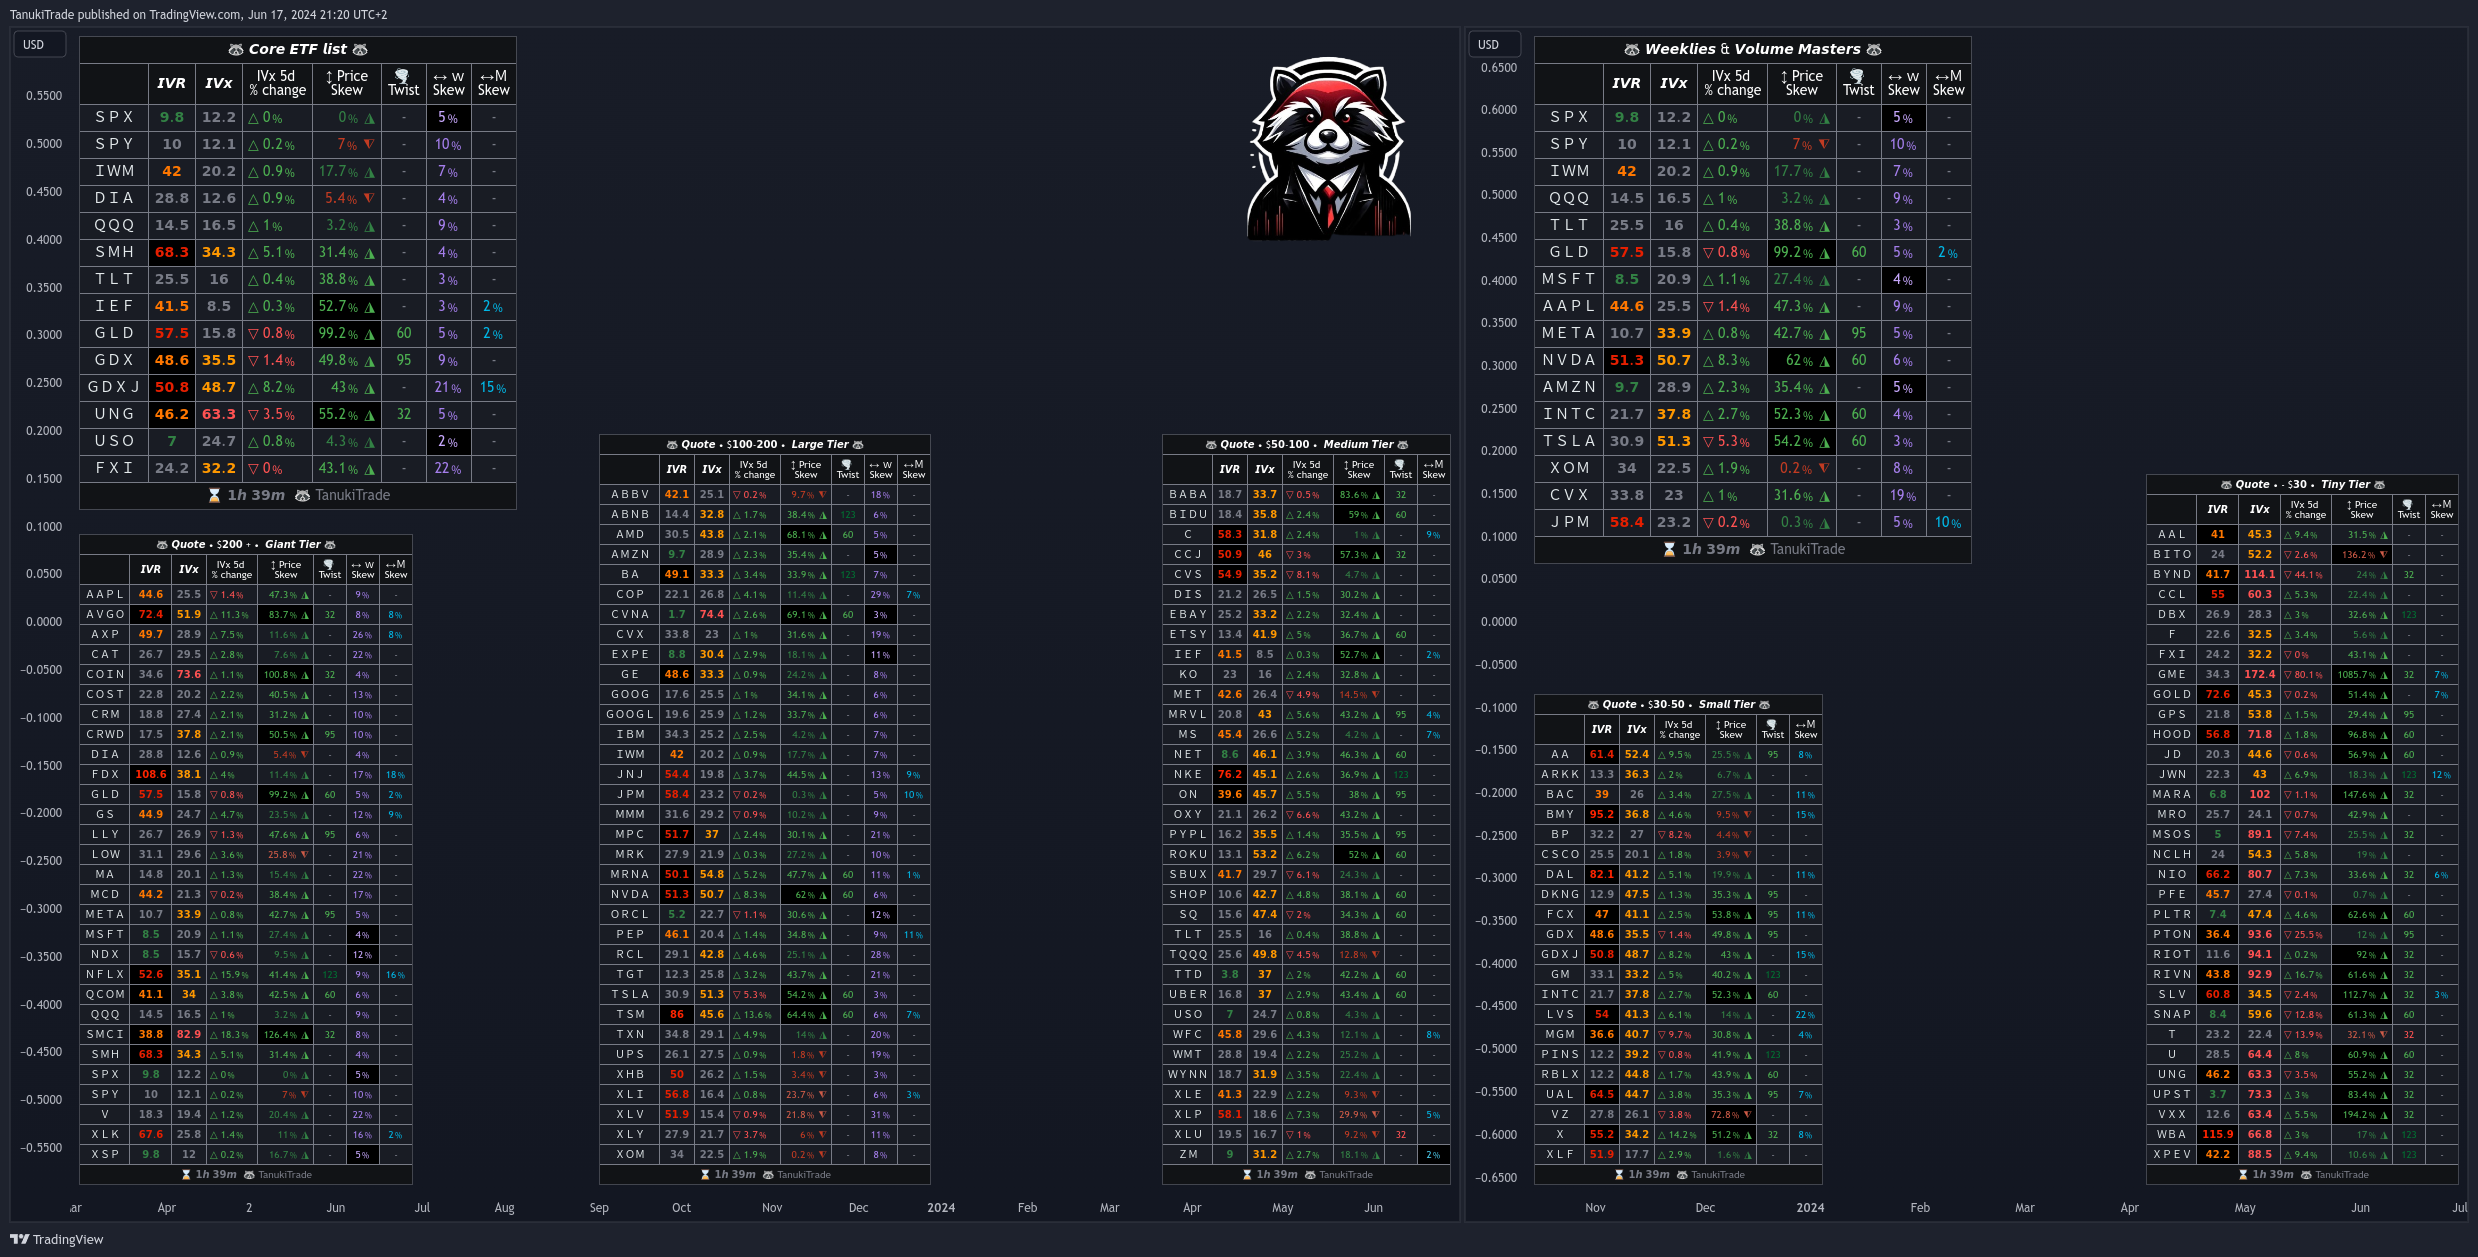Click the 0.6500 price label on right chart axis
2478x1257 pixels.
point(1498,68)
